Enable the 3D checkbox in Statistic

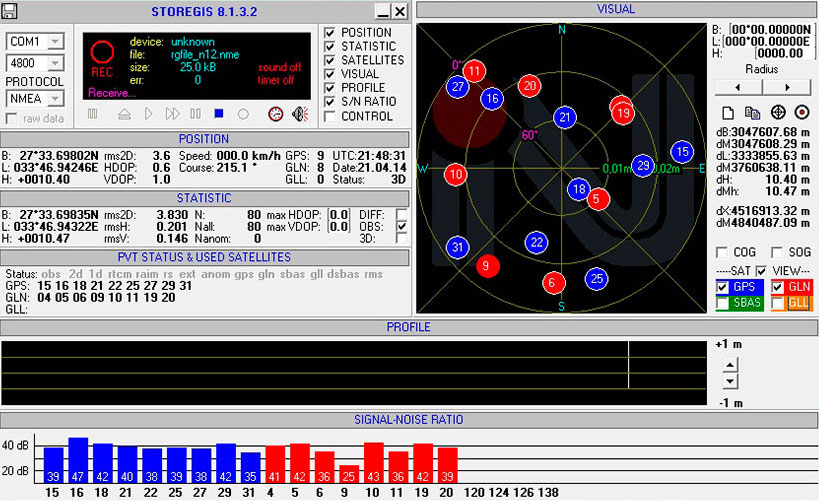click(x=401, y=238)
